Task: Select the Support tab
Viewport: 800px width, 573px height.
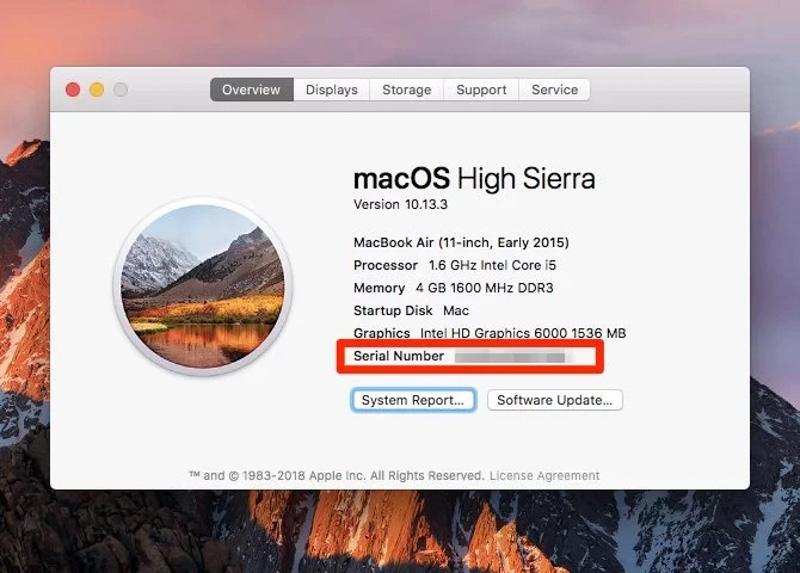Action: (481, 90)
